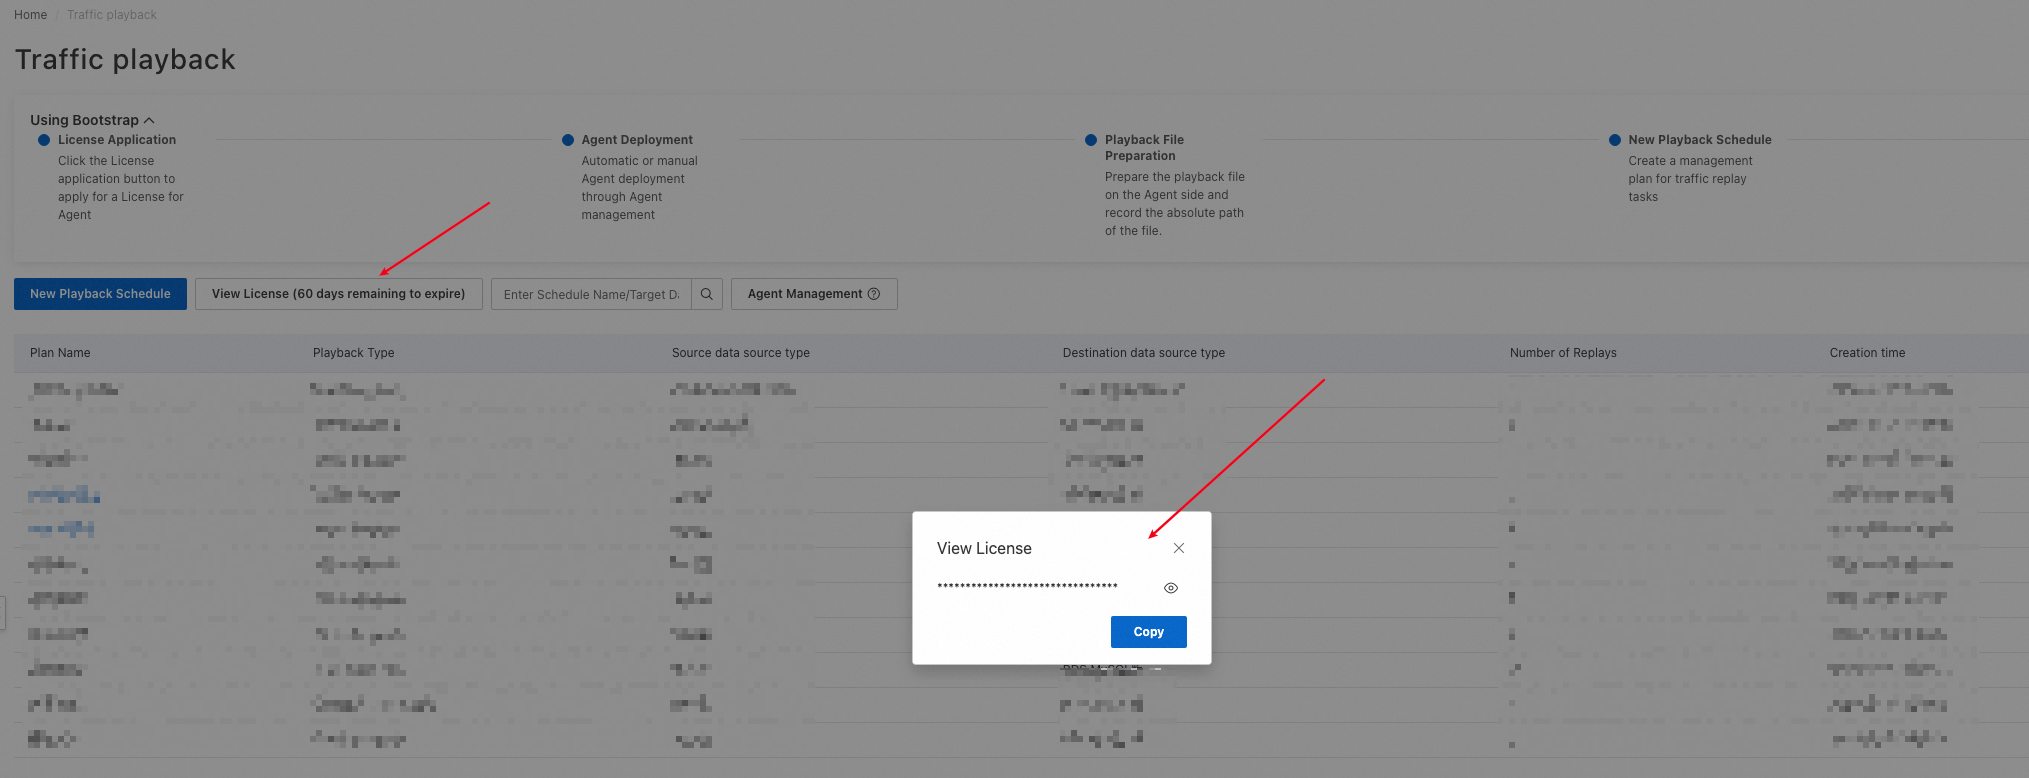Click Traffic playback breadcrumb
The image size is (2029, 778).
coord(112,15)
